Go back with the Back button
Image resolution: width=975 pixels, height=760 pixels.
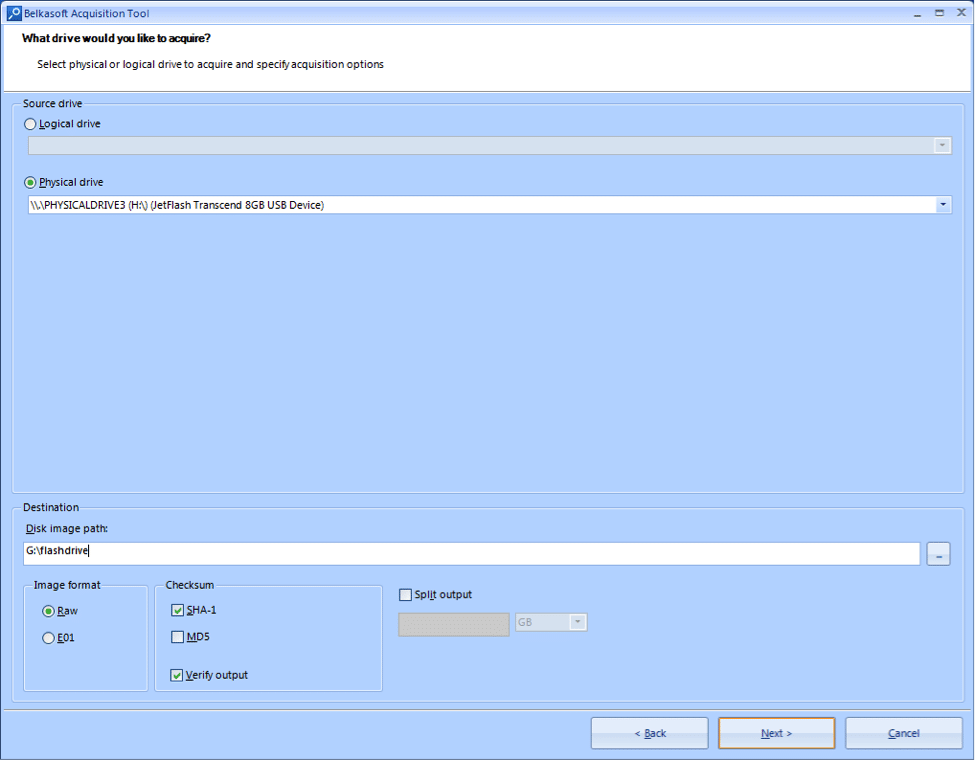tap(650, 733)
